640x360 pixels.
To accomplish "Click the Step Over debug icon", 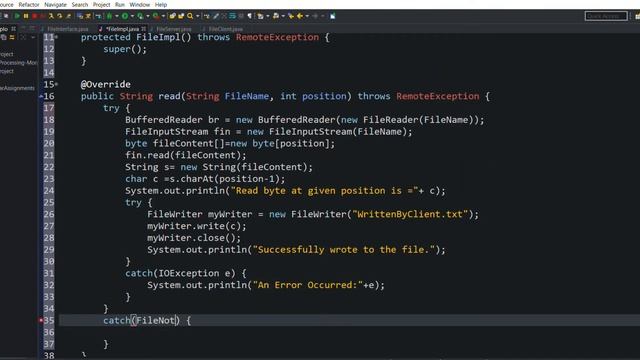I will (60, 16).
